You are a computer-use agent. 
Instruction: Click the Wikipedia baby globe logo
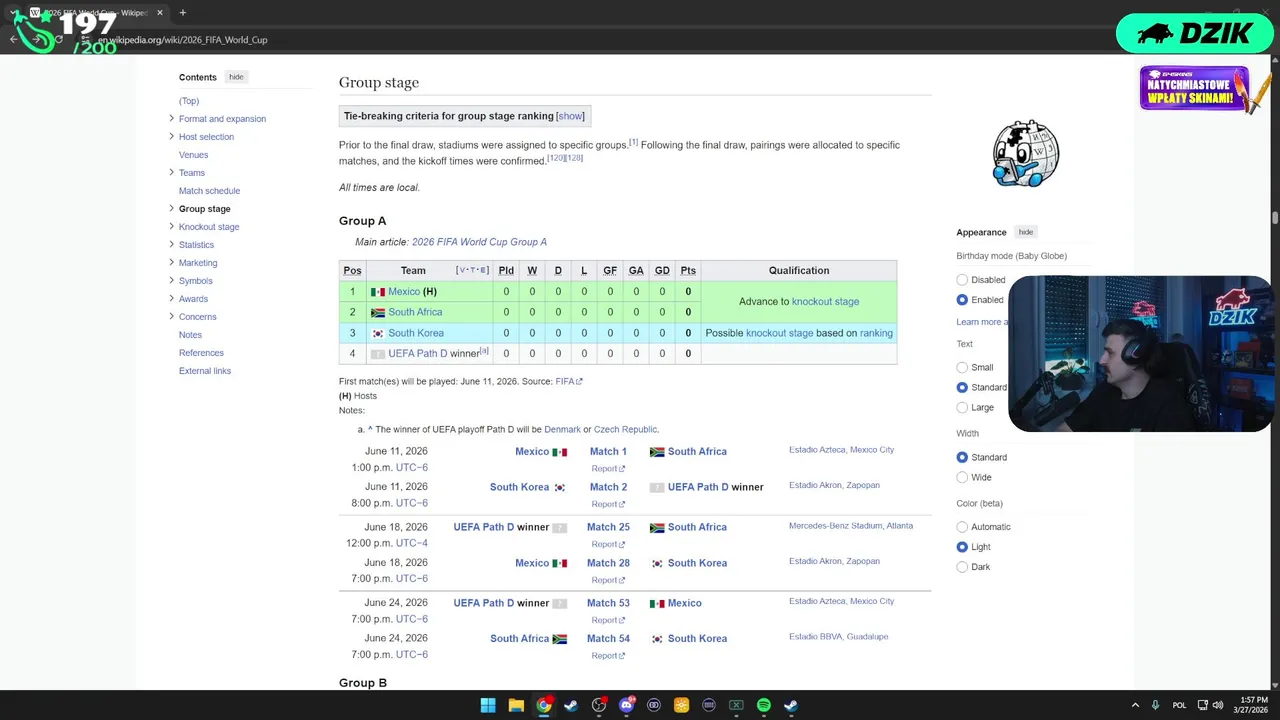[x=1025, y=154]
